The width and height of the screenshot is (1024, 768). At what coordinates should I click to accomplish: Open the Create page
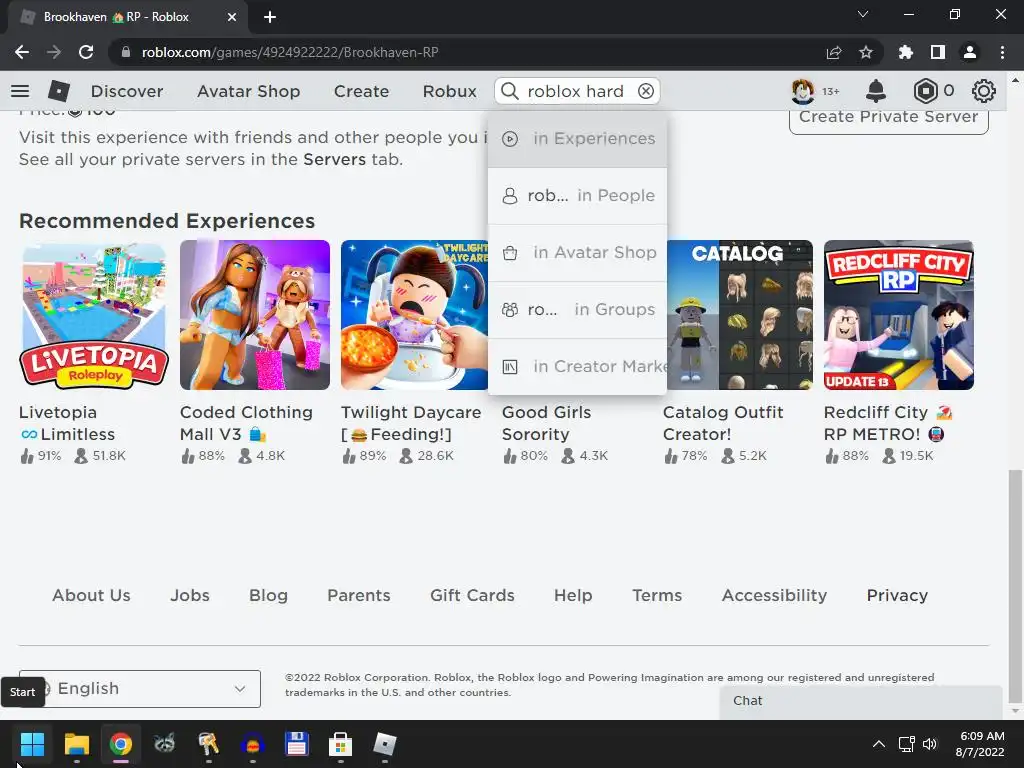click(x=361, y=91)
